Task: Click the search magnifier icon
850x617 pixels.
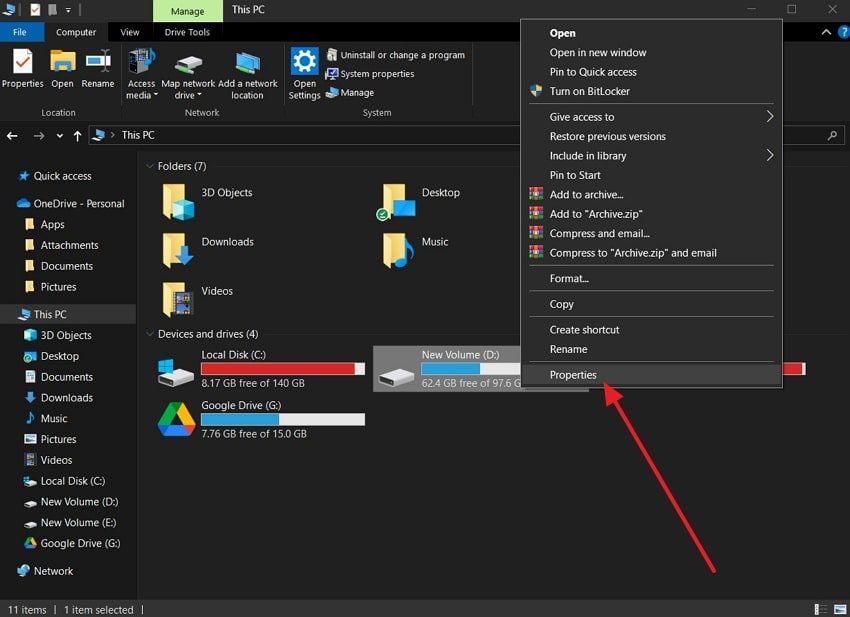Action: click(832, 136)
